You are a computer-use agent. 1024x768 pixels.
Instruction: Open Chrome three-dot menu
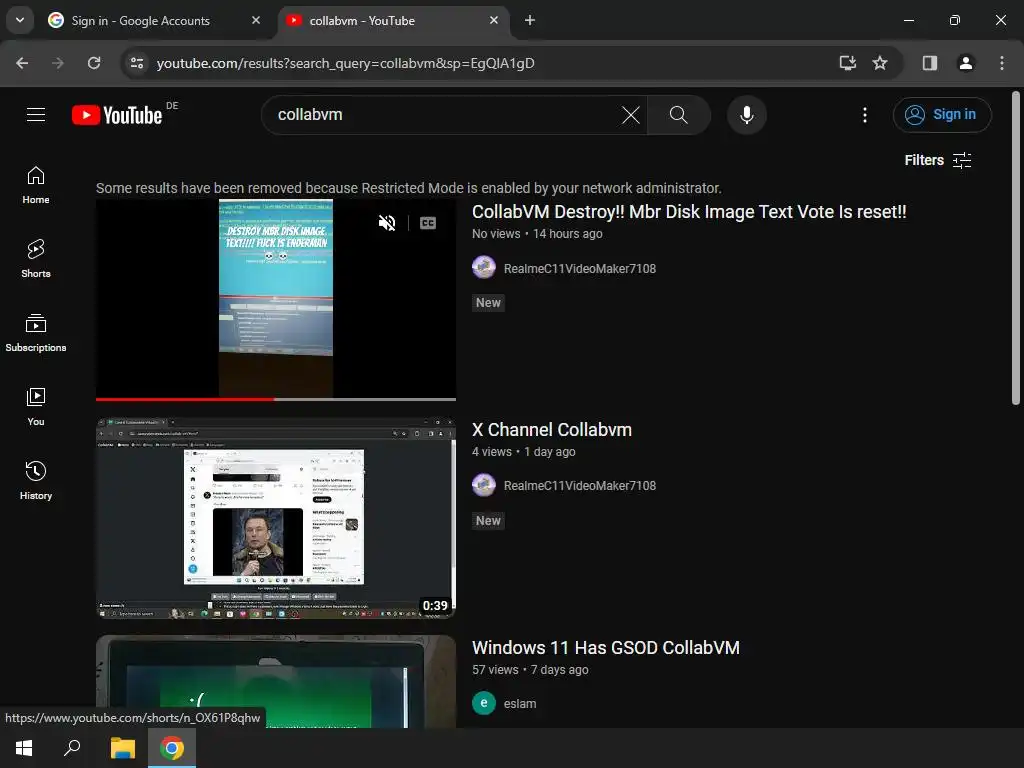click(1002, 63)
